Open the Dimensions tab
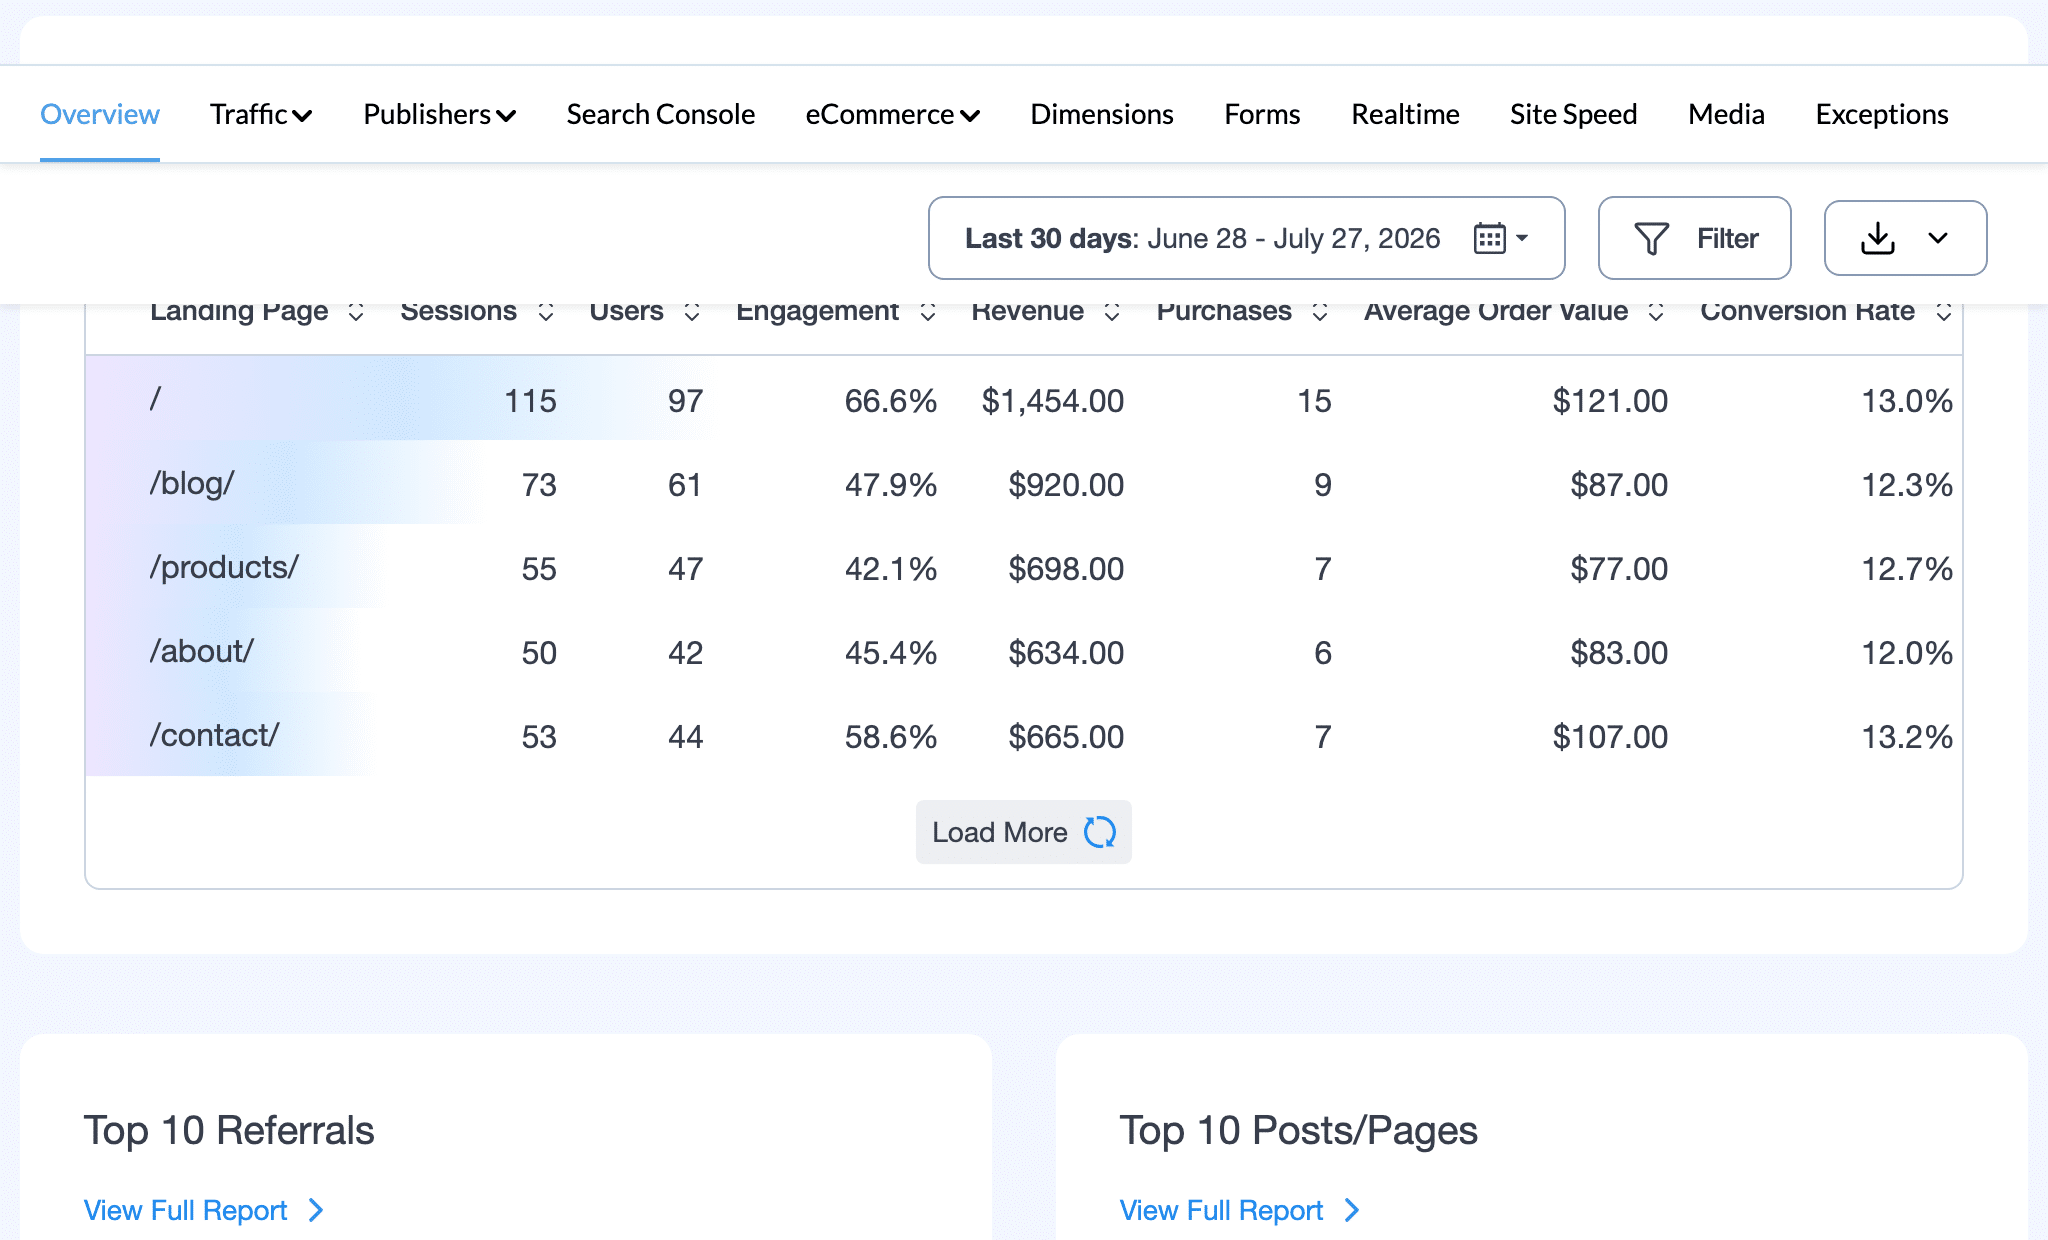Screen dimensions: 2048x1240 pyautogui.click(x=1102, y=114)
